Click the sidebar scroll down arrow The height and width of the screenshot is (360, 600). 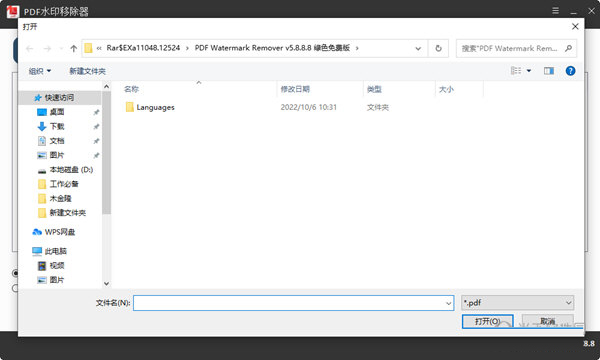pos(106,283)
